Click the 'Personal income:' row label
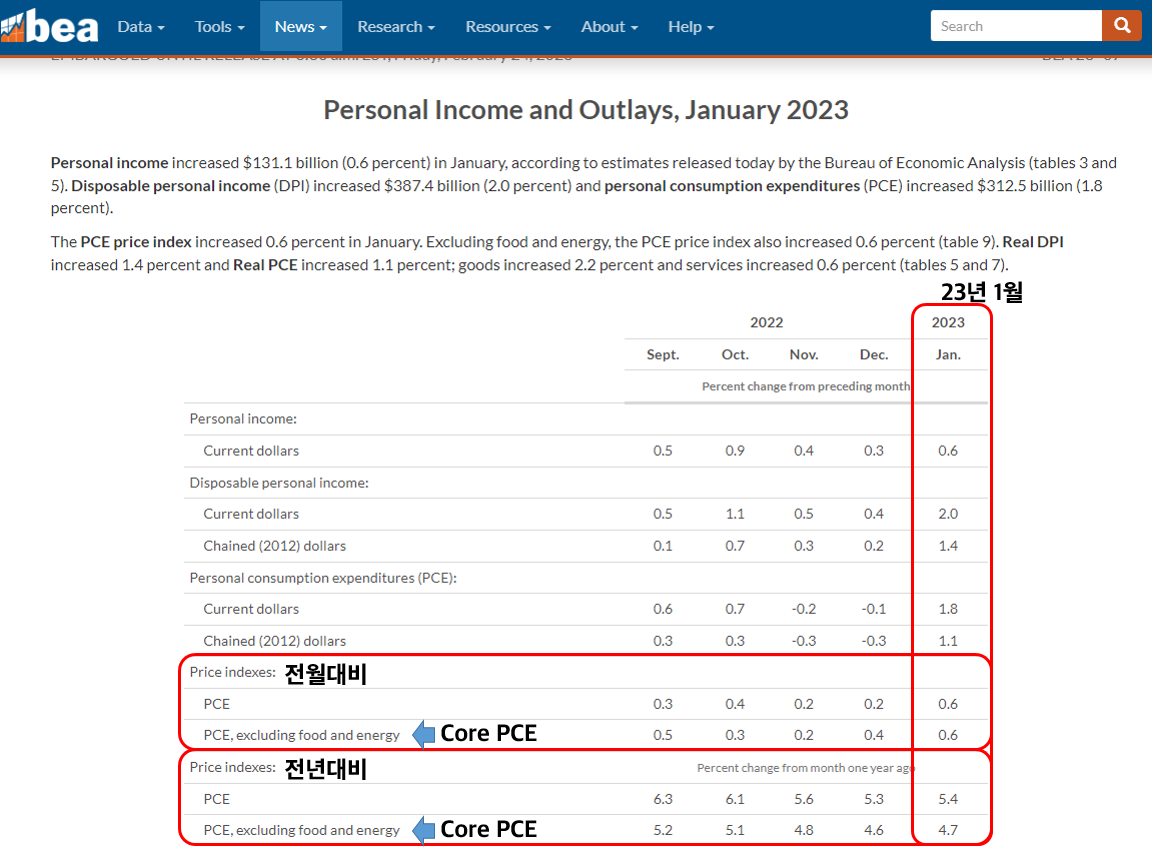 coord(243,419)
